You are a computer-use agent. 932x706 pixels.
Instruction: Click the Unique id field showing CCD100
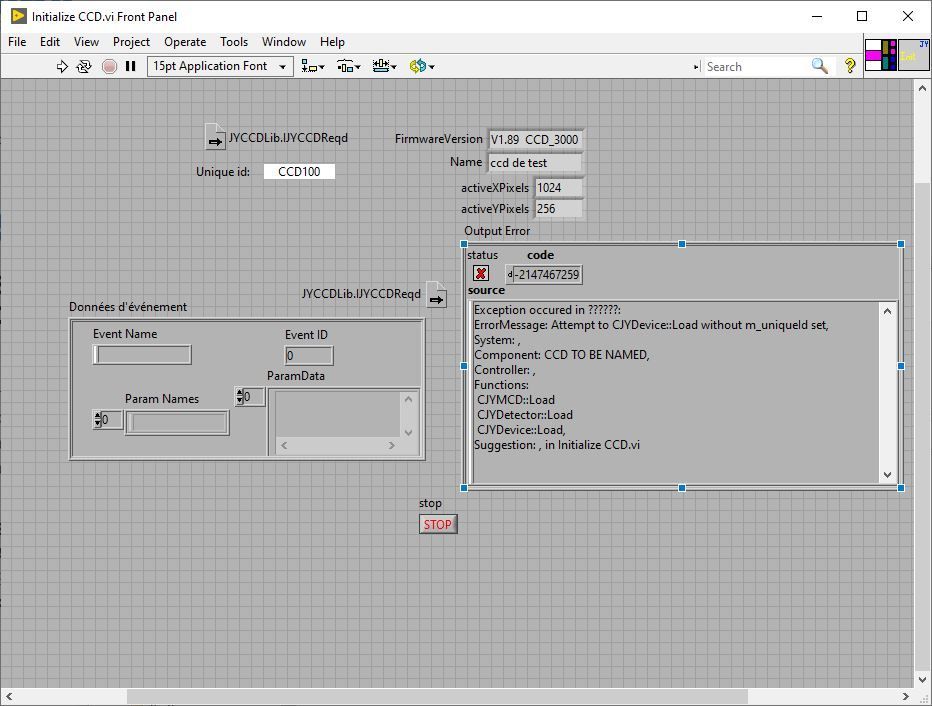pyautogui.click(x=299, y=172)
